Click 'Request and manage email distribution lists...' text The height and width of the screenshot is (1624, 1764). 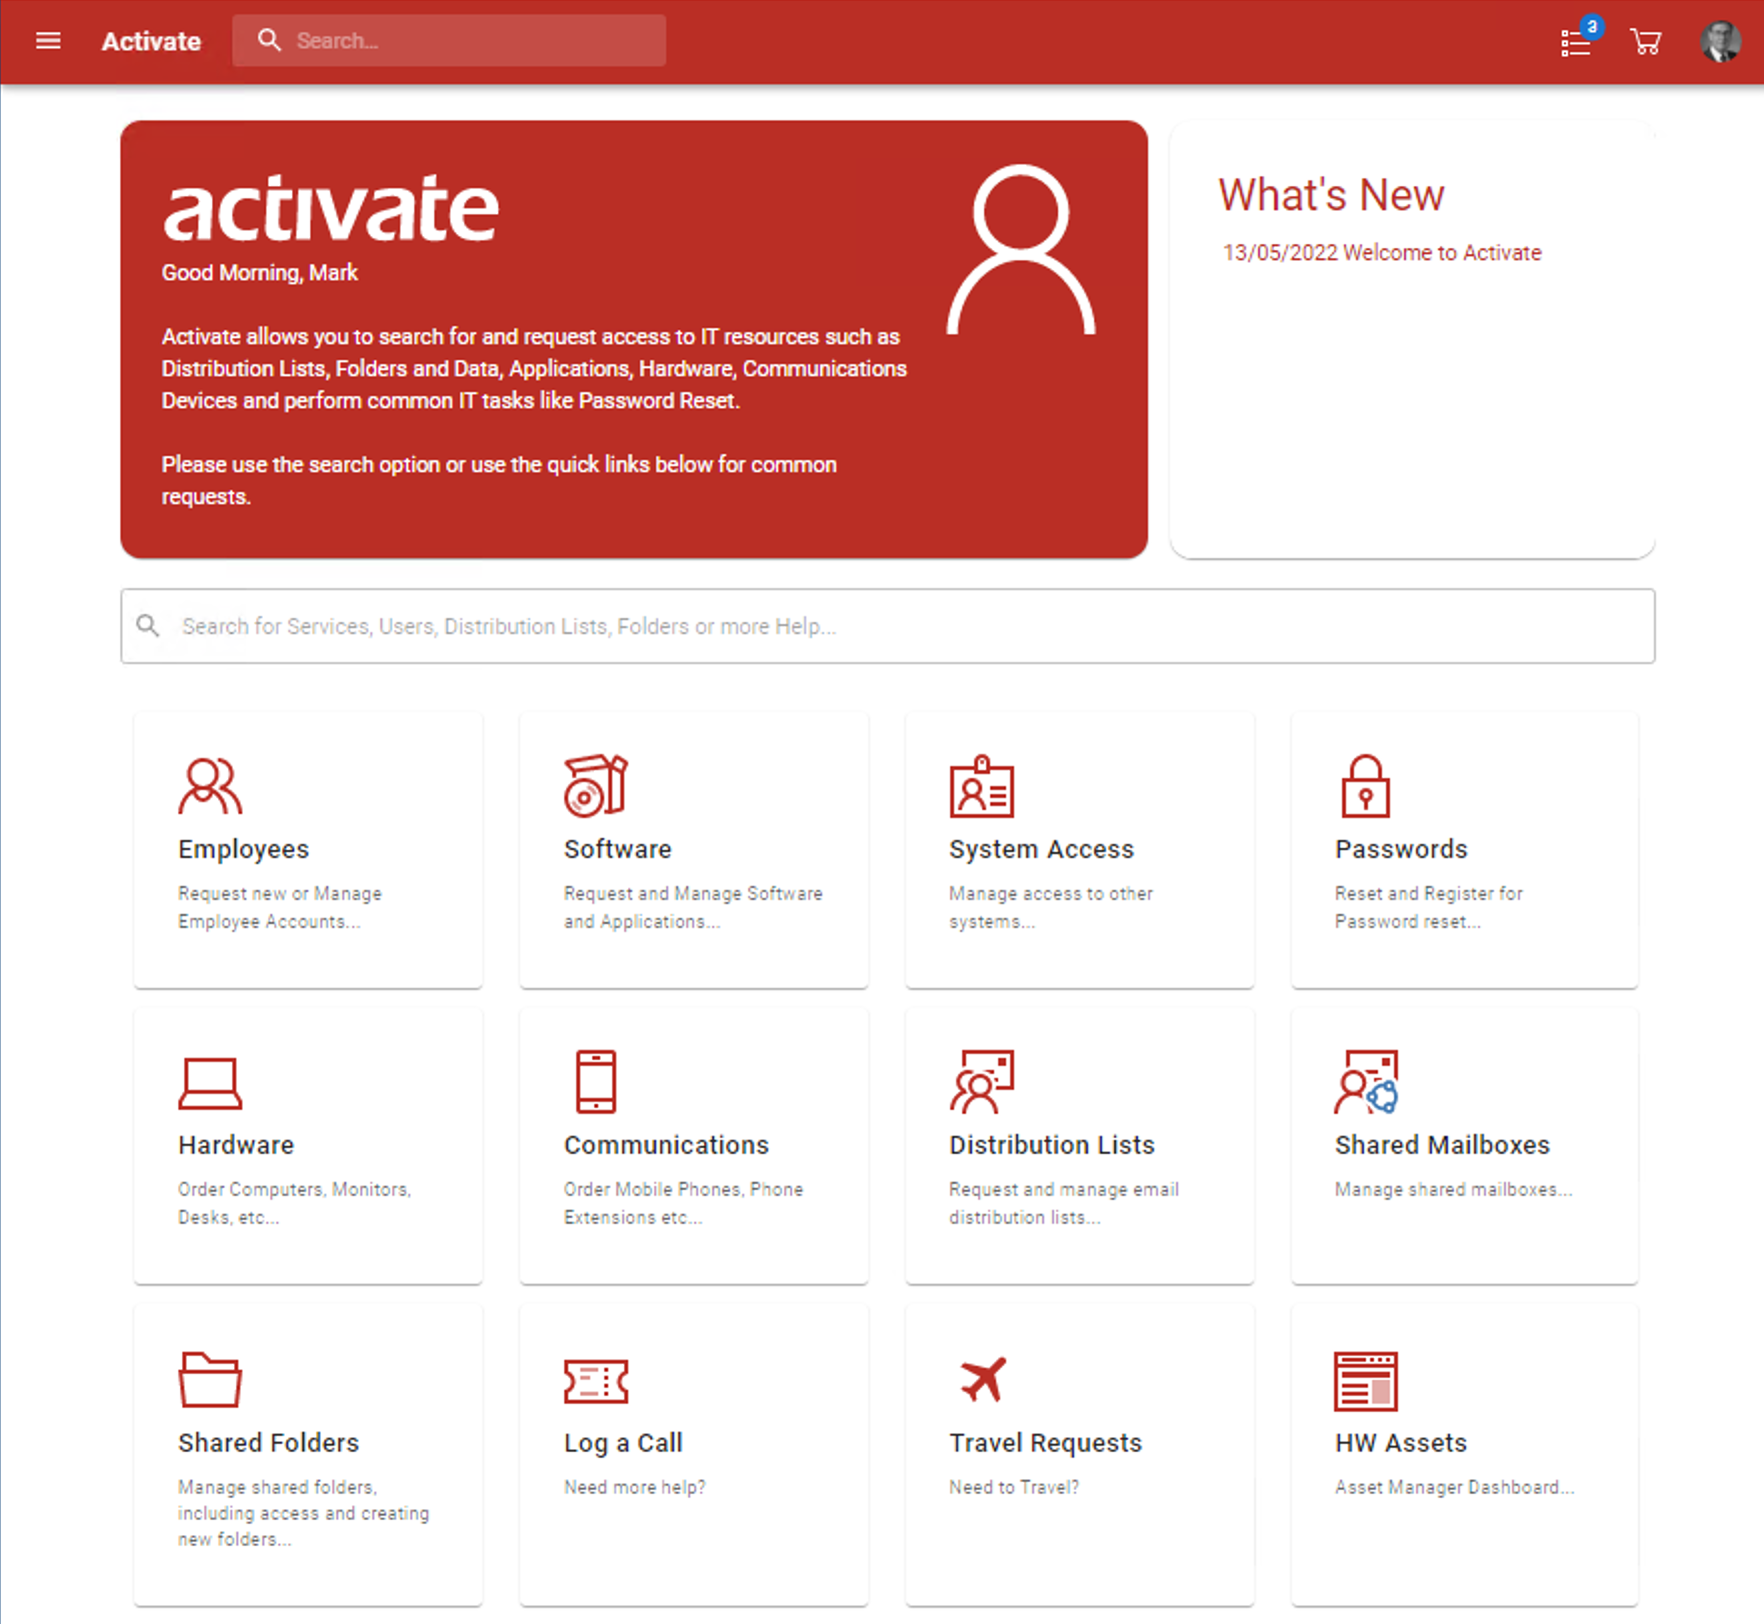pos(1064,1203)
